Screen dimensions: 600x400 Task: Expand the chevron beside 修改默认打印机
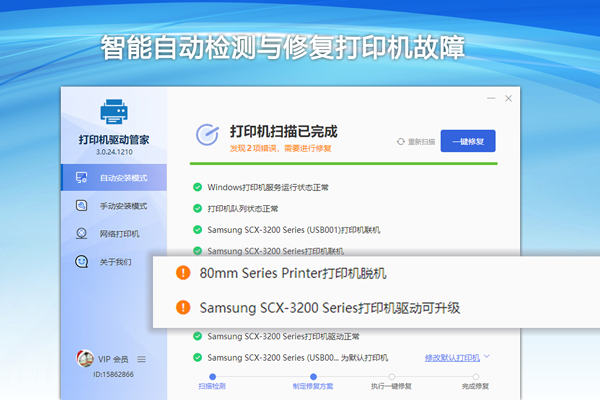(x=487, y=356)
